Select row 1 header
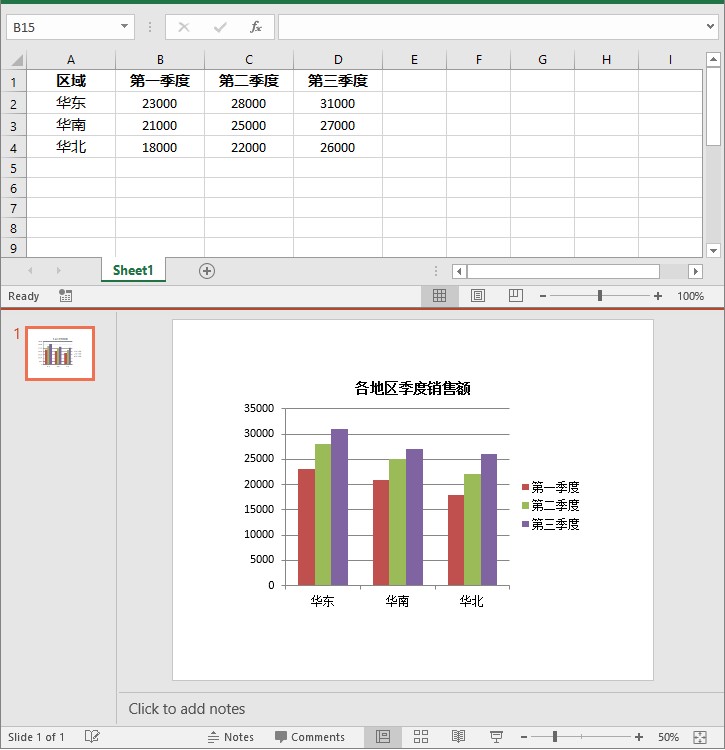This screenshot has height=750, width=725. point(13,82)
